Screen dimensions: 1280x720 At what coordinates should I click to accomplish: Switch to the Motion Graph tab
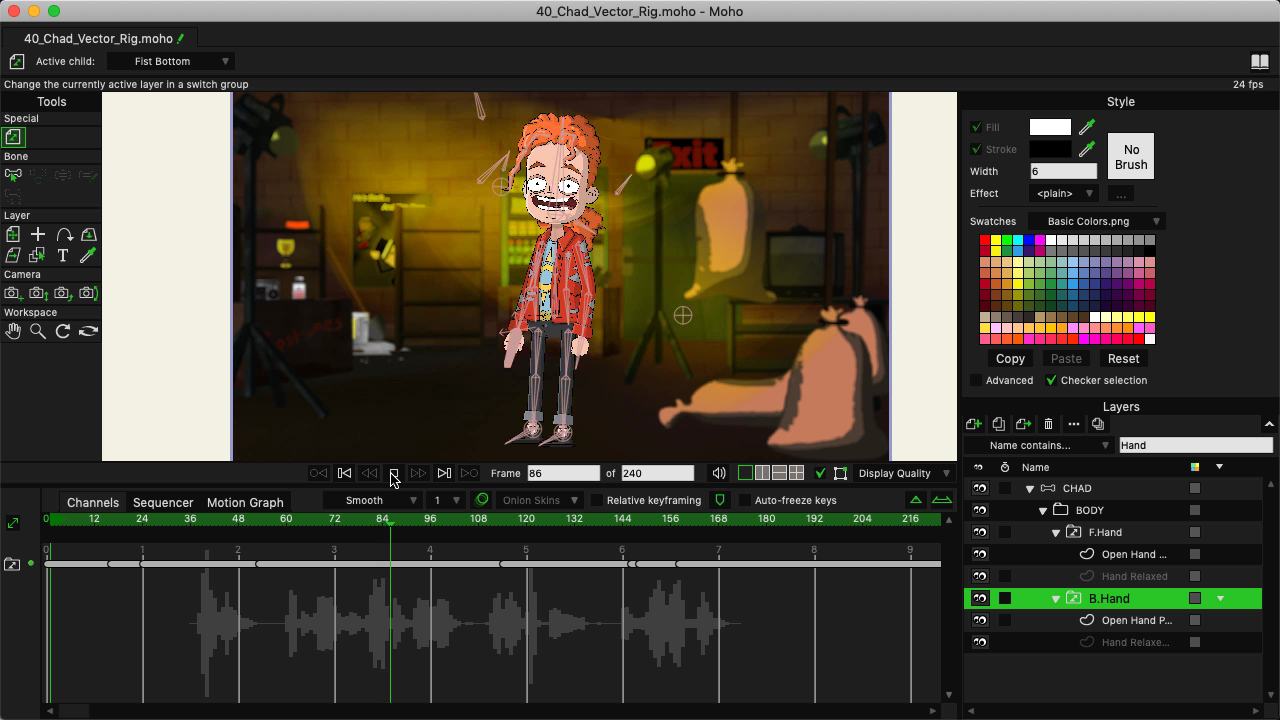[x=245, y=503]
